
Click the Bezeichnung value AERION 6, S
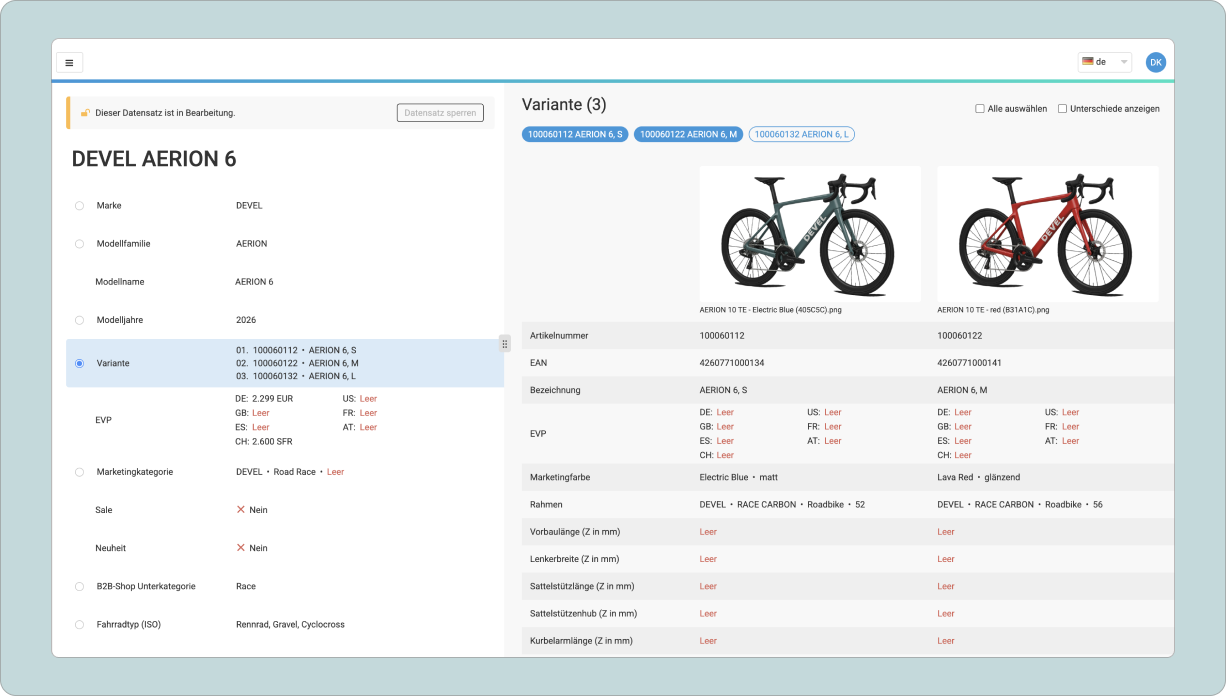[x=723, y=390]
